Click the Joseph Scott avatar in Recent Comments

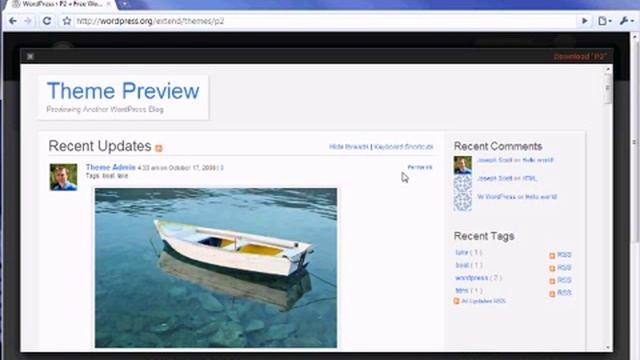point(462,165)
